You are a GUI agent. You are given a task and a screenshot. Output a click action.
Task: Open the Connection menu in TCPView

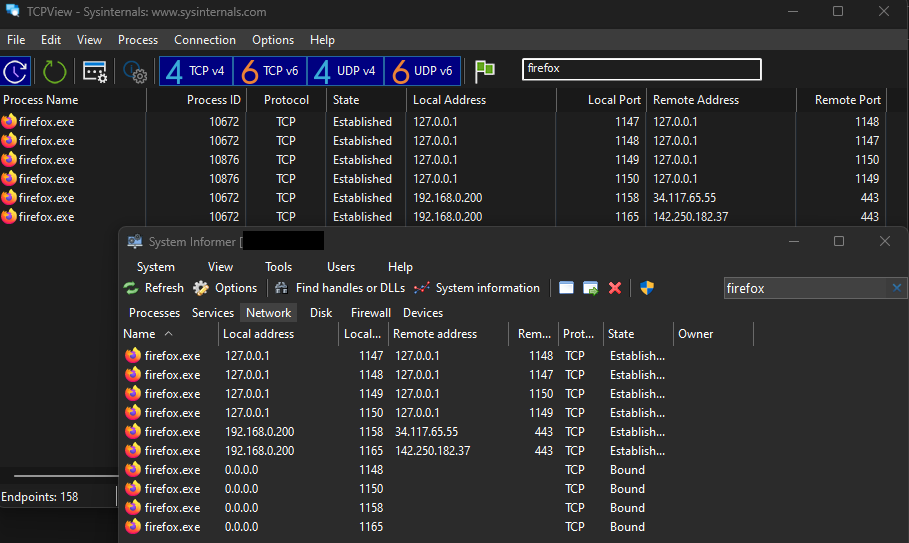(x=205, y=40)
